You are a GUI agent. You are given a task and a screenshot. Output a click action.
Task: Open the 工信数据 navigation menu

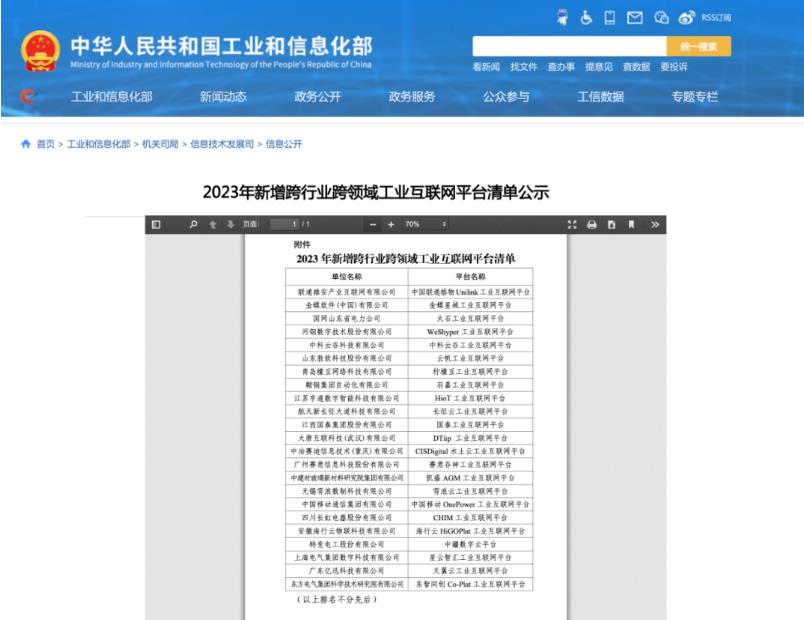pyautogui.click(x=600, y=96)
